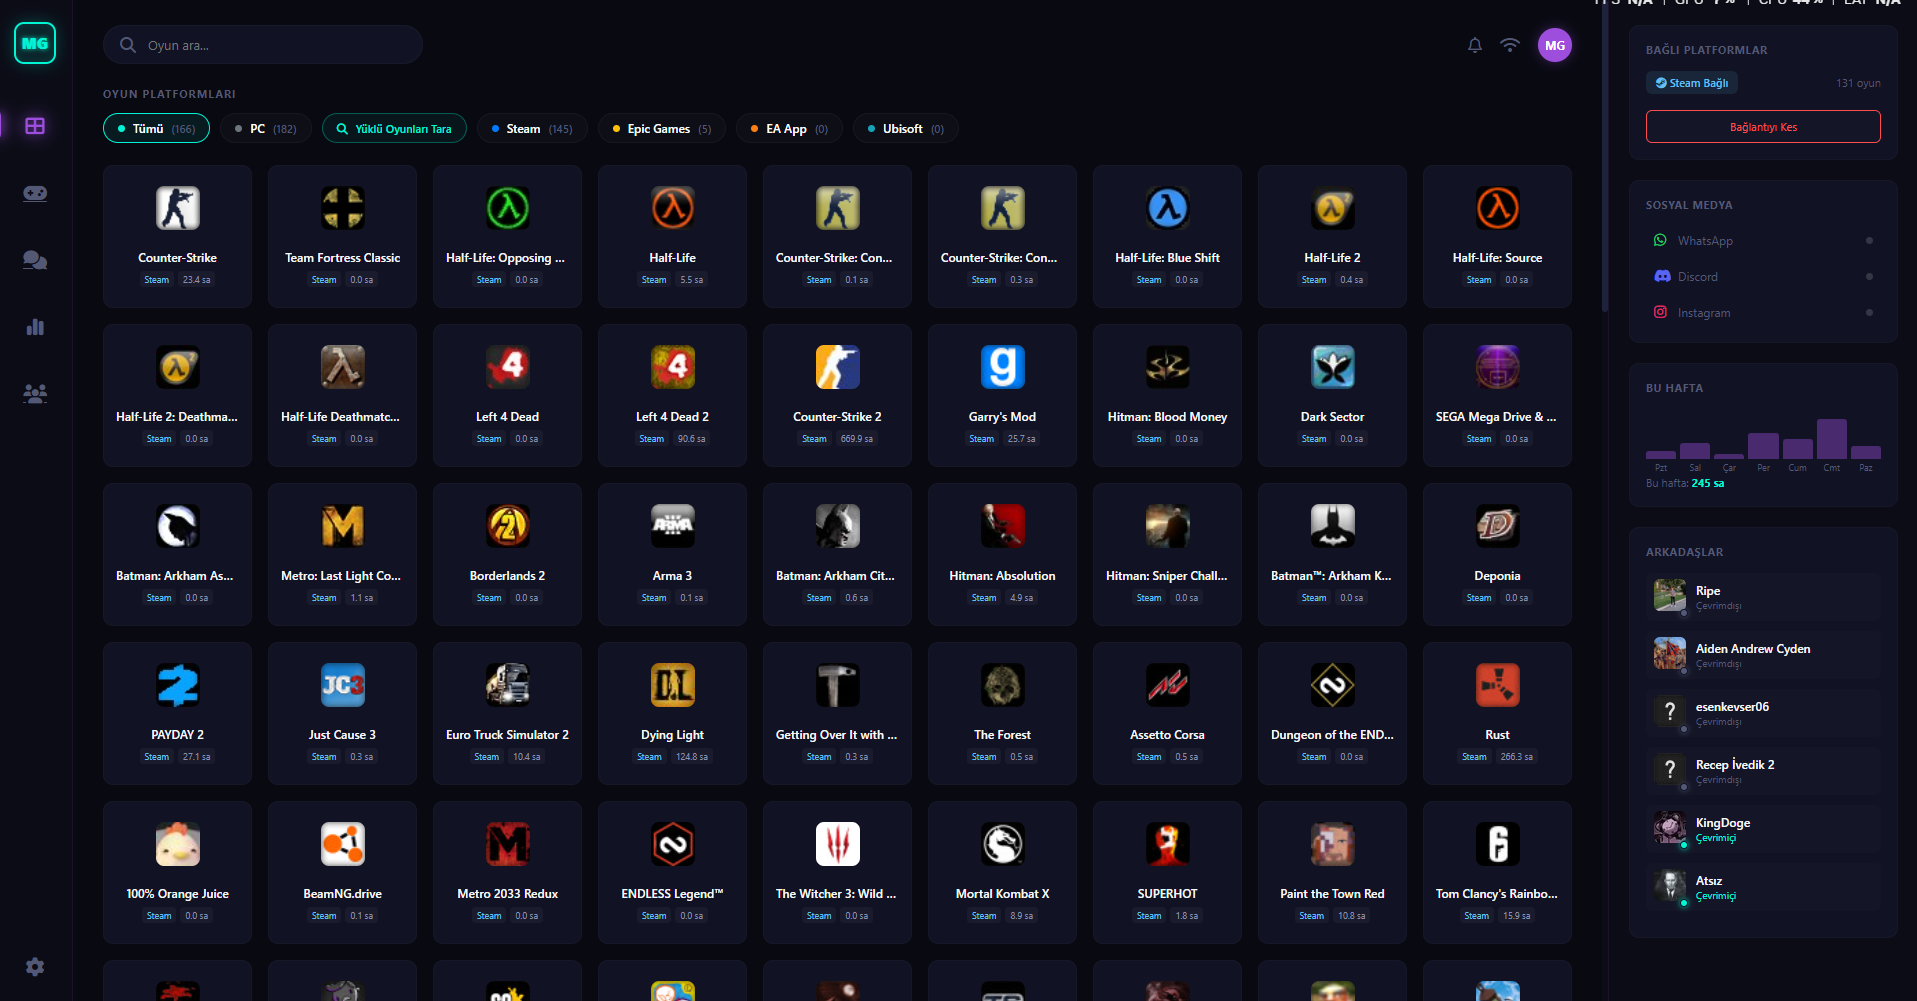Click the Mortal Kombat X icon
This screenshot has width=1917, height=1001.
click(x=1003, y=844)
